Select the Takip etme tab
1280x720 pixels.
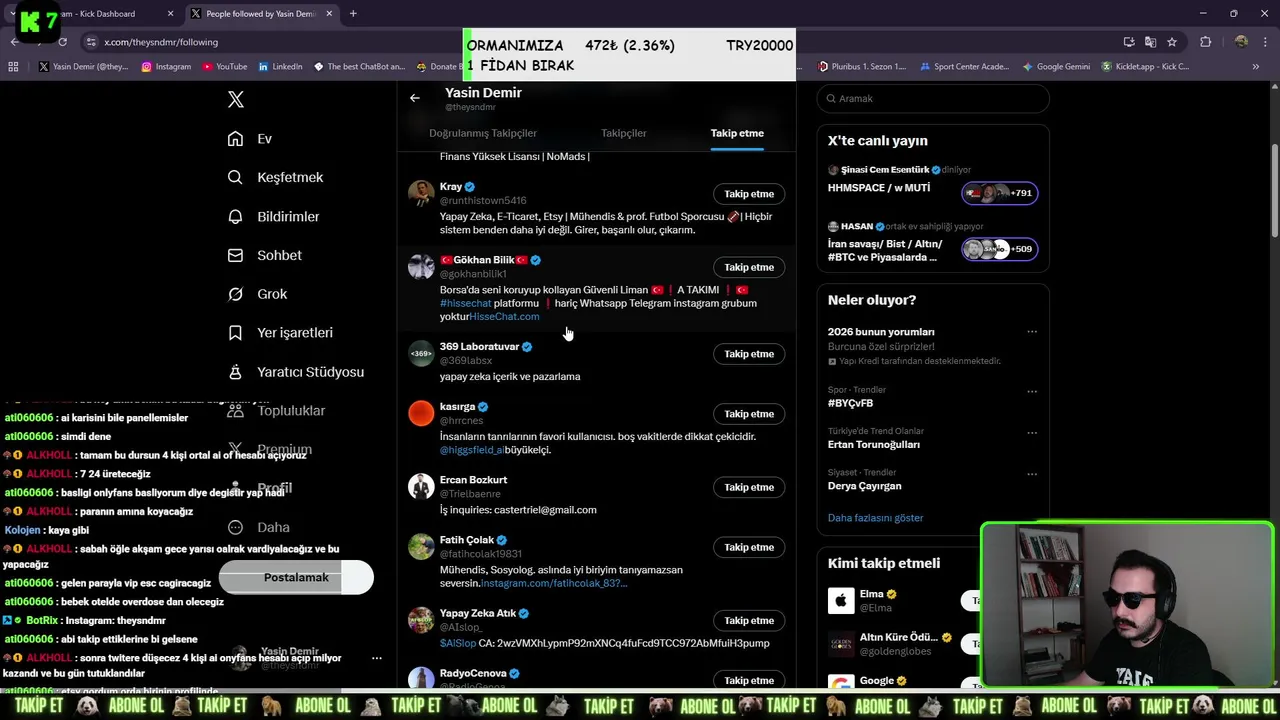tap(737, 133)
